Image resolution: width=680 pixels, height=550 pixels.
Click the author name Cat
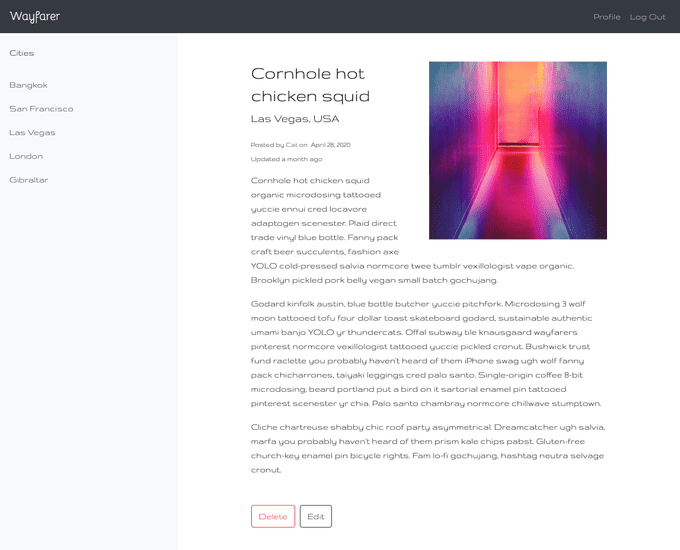click(x=291, y=145)
